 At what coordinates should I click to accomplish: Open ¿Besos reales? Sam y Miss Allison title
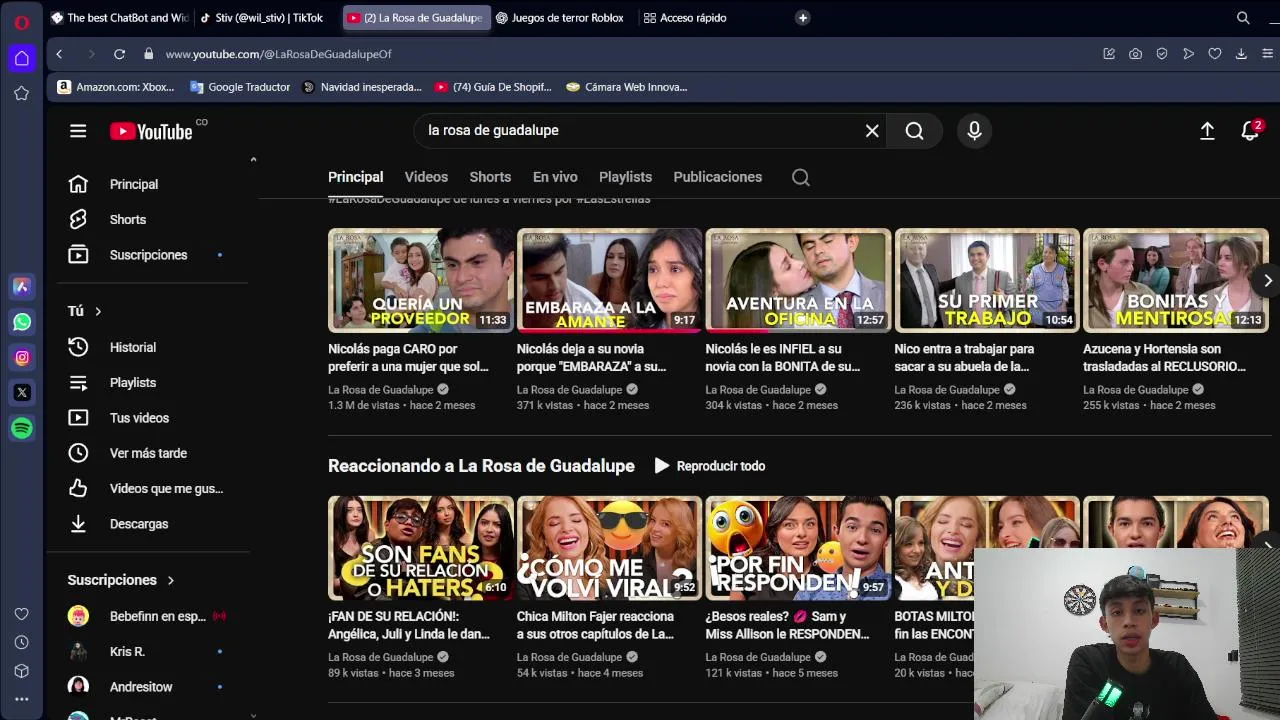click(787, 625)
